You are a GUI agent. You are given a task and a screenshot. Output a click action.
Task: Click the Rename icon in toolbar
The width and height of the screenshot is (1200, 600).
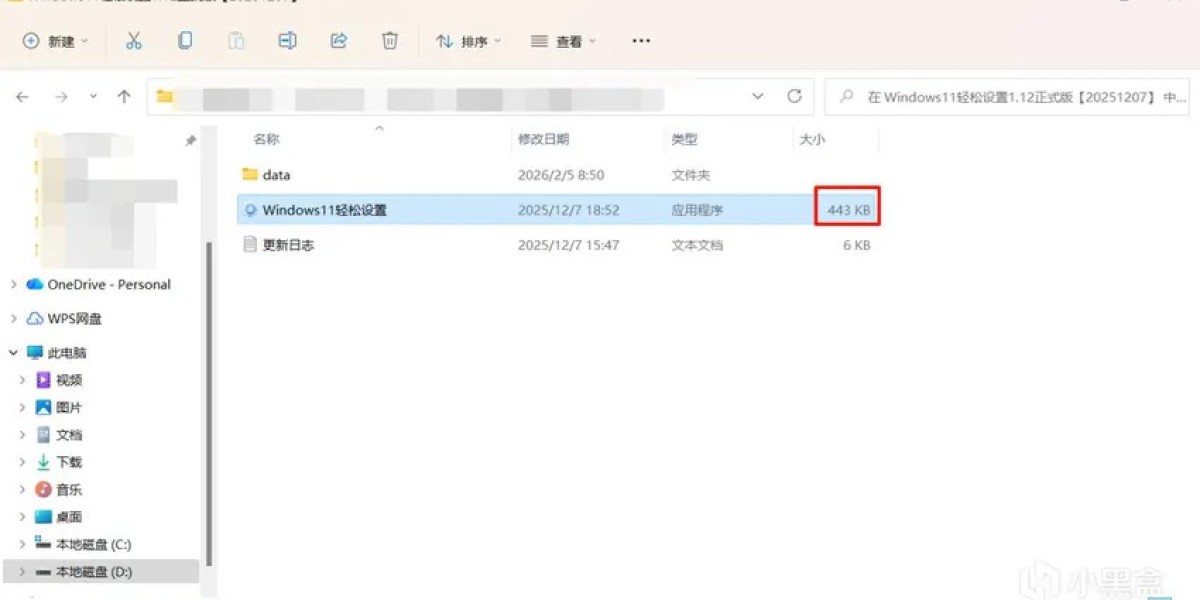(287, 41)
